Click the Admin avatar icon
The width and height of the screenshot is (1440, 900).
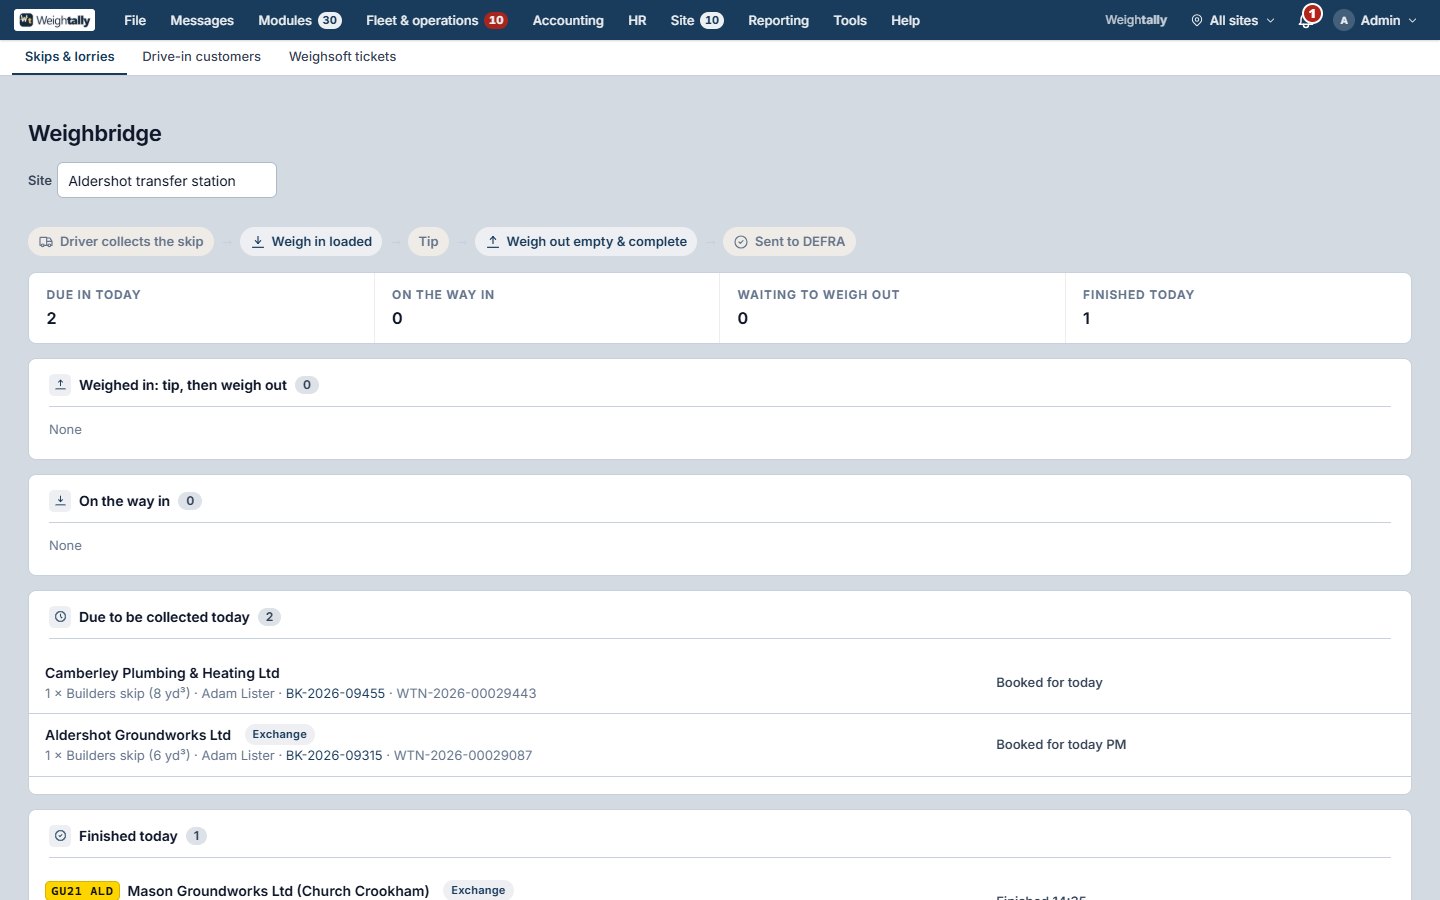click(1344, 20)
